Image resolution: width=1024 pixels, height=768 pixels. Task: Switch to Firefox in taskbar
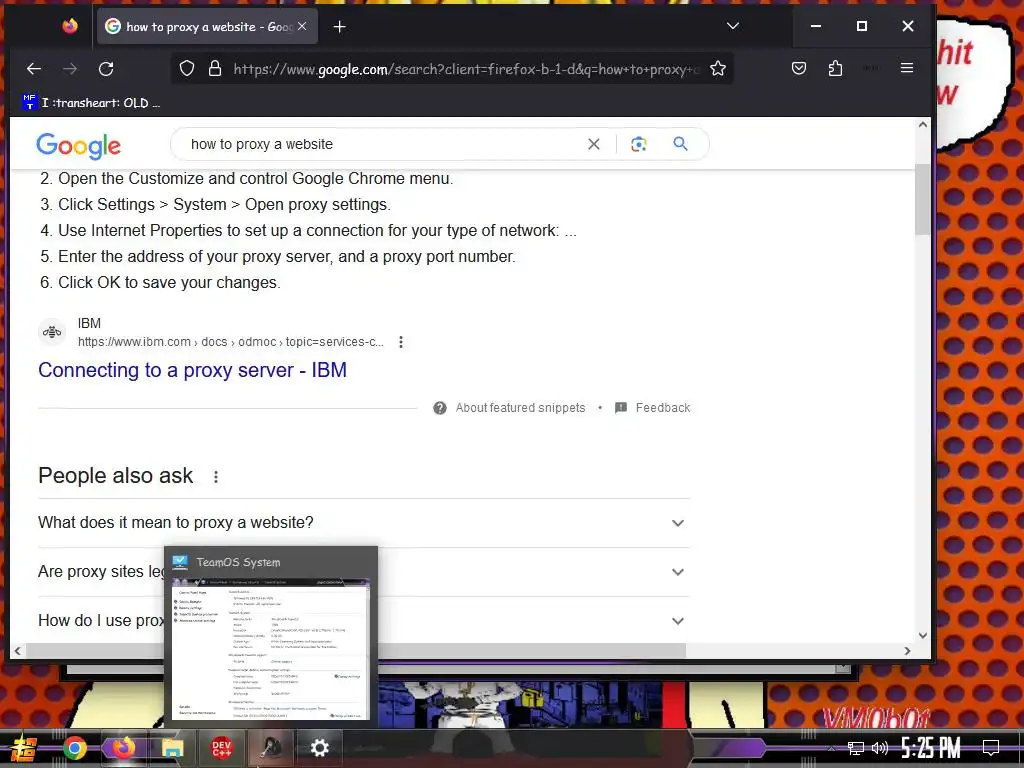tap(123, 748)
